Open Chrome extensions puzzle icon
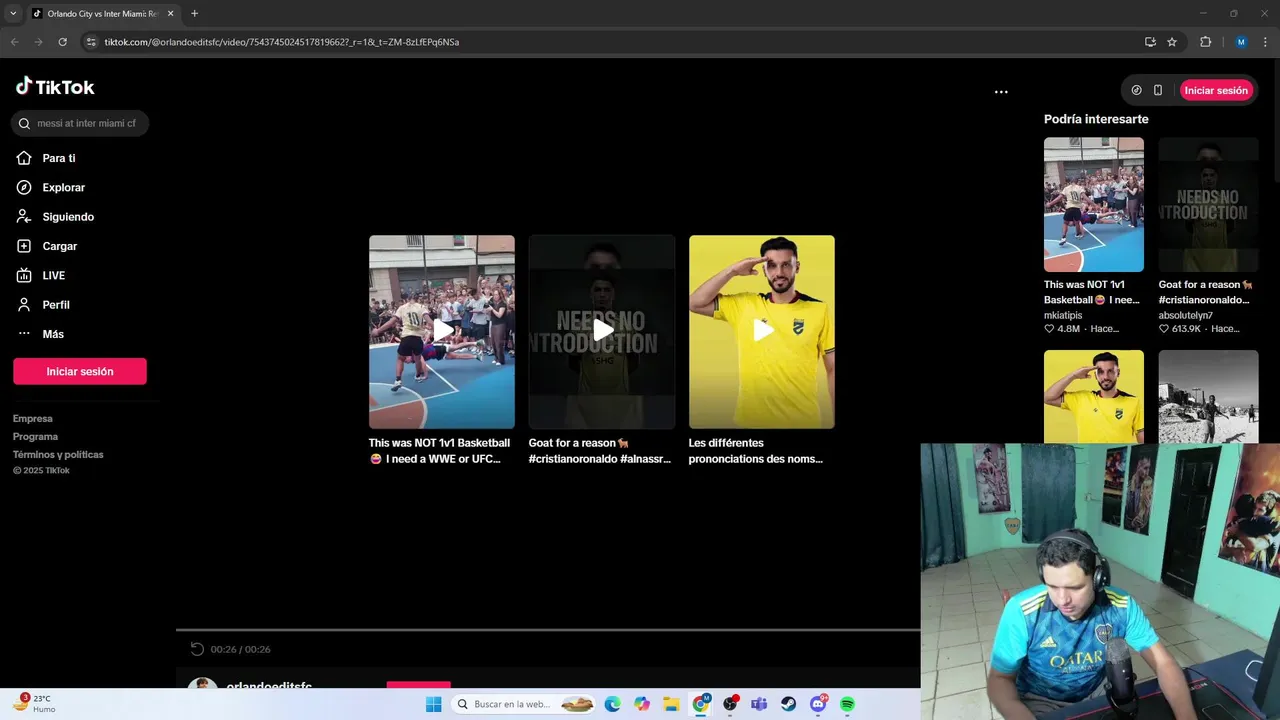Viewport: 1280px width, 720px height. [1205, 42]
